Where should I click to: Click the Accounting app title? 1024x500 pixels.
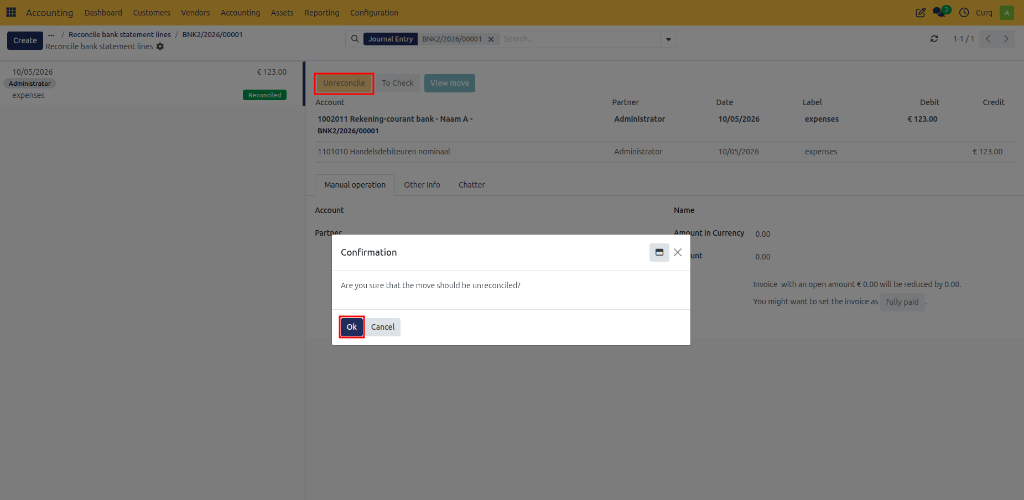pyautogui.click(x=50, y=12)
